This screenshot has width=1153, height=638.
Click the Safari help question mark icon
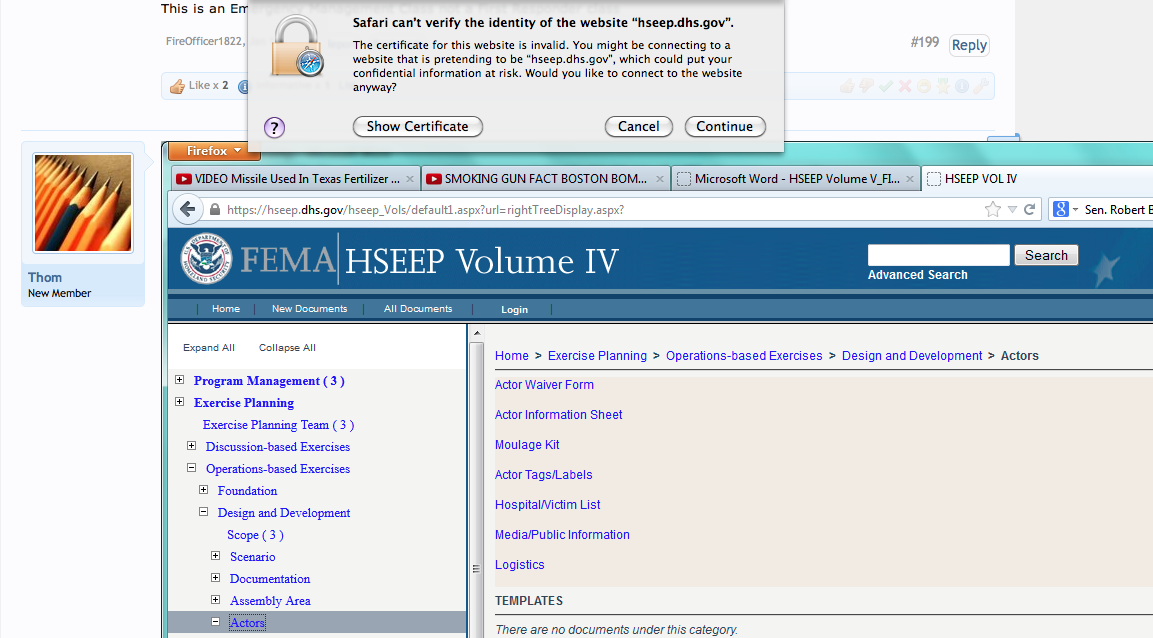tap(275, 127)
